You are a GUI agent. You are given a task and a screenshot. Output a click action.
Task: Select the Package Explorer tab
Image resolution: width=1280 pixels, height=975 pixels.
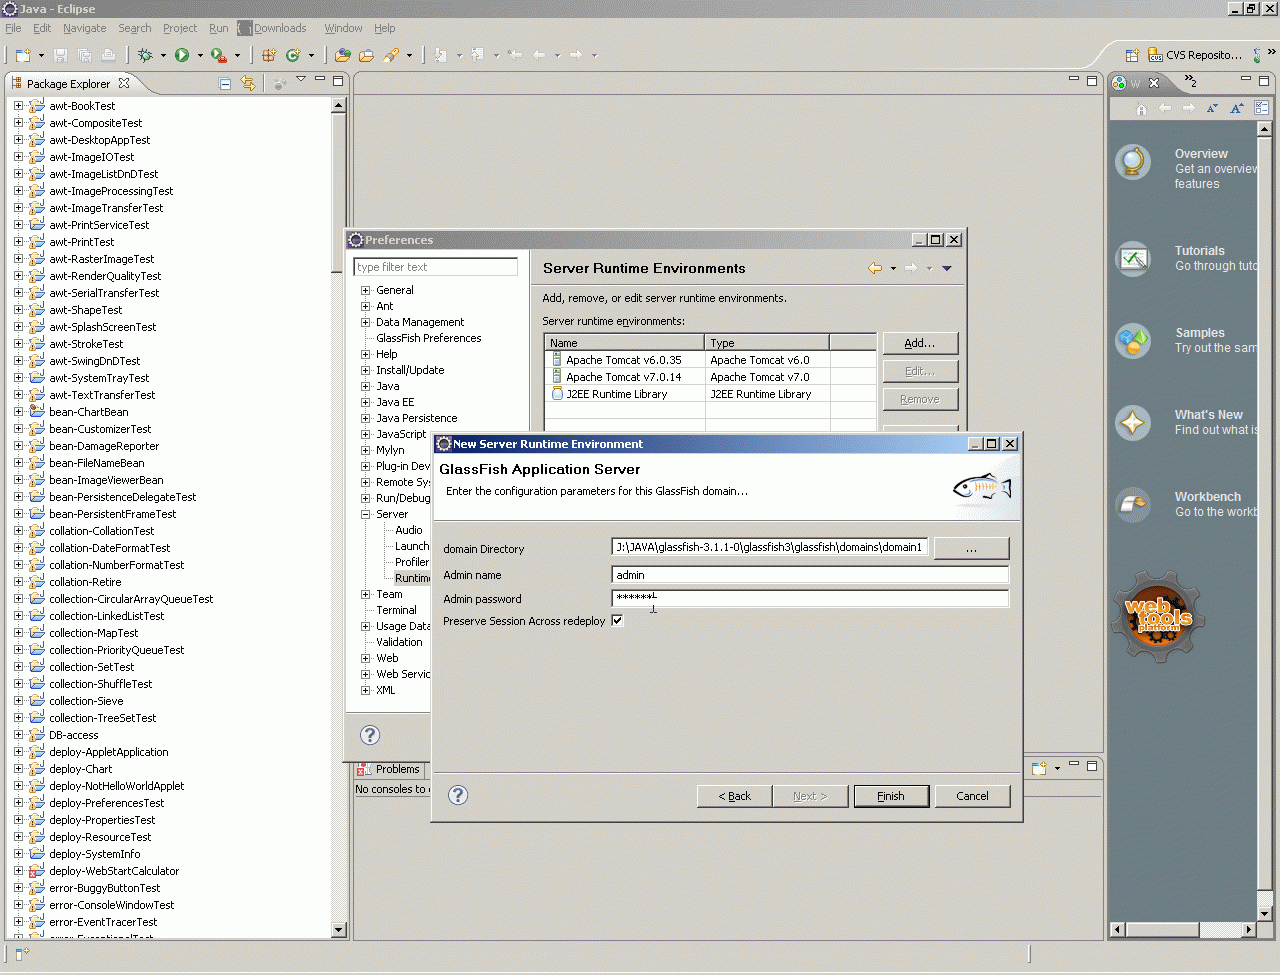pyautogui.click(x=69, y=83)
